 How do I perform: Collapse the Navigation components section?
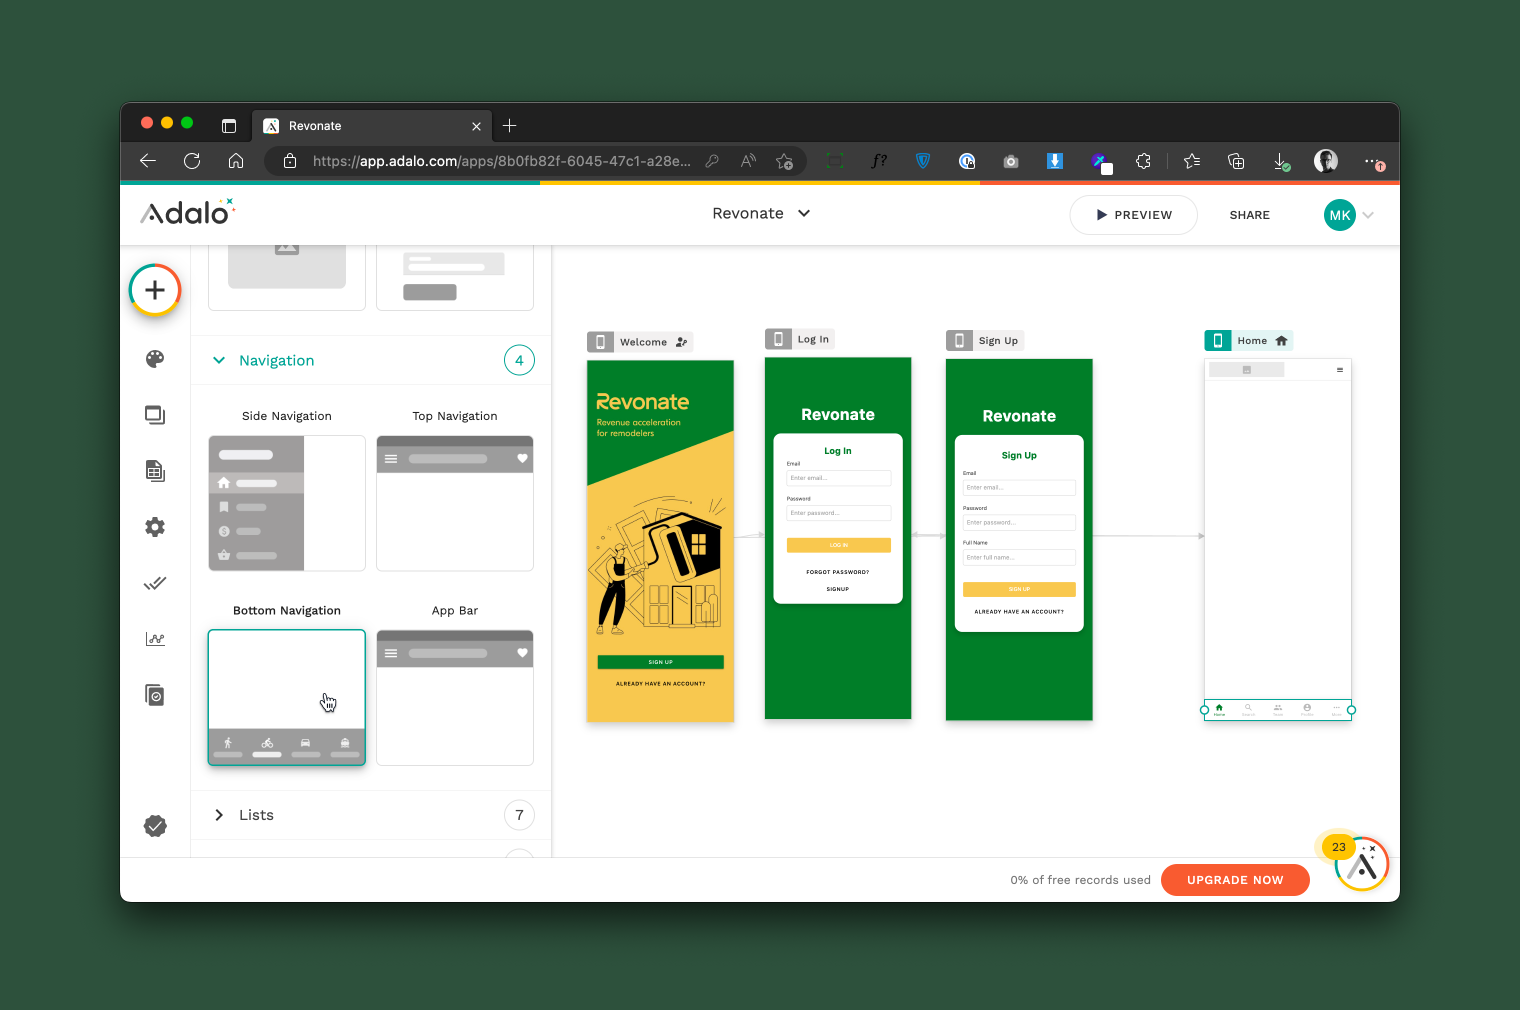(219, 360)
